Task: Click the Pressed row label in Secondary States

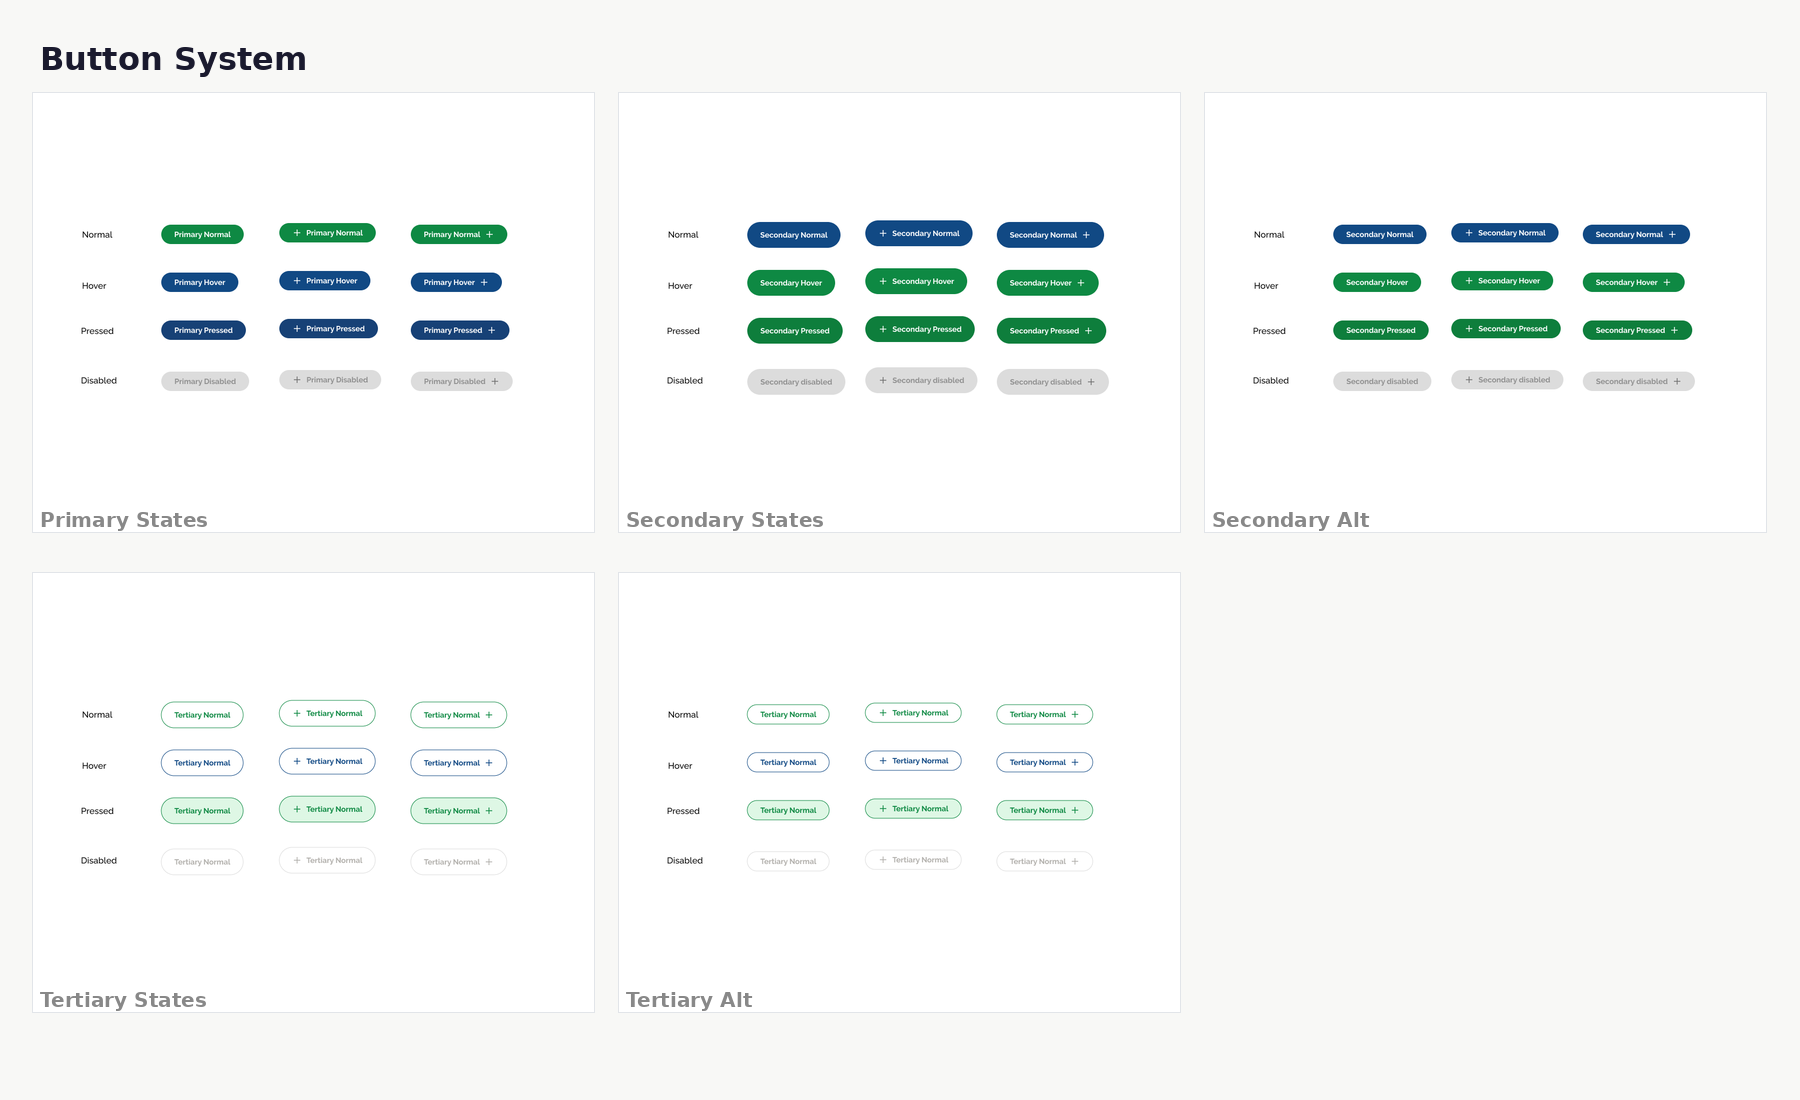Action: click(683, 331)
